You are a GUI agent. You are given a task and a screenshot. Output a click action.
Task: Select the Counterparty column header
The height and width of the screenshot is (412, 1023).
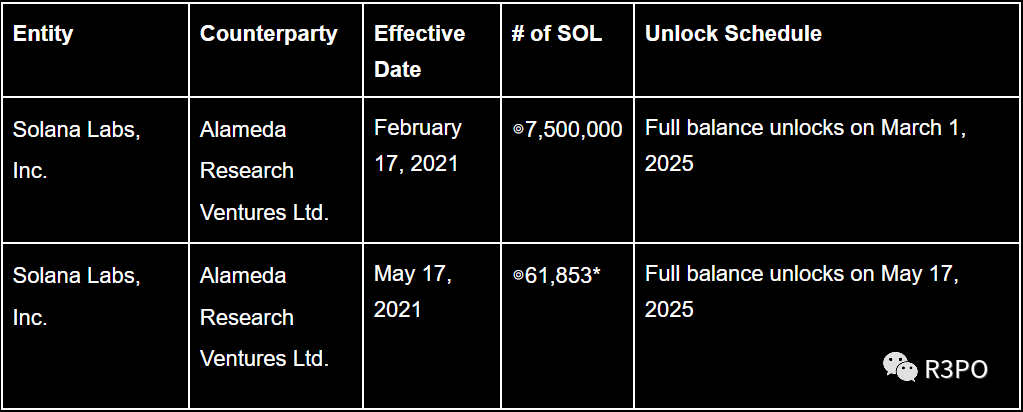pyautogui.click(x=269, y=34)
